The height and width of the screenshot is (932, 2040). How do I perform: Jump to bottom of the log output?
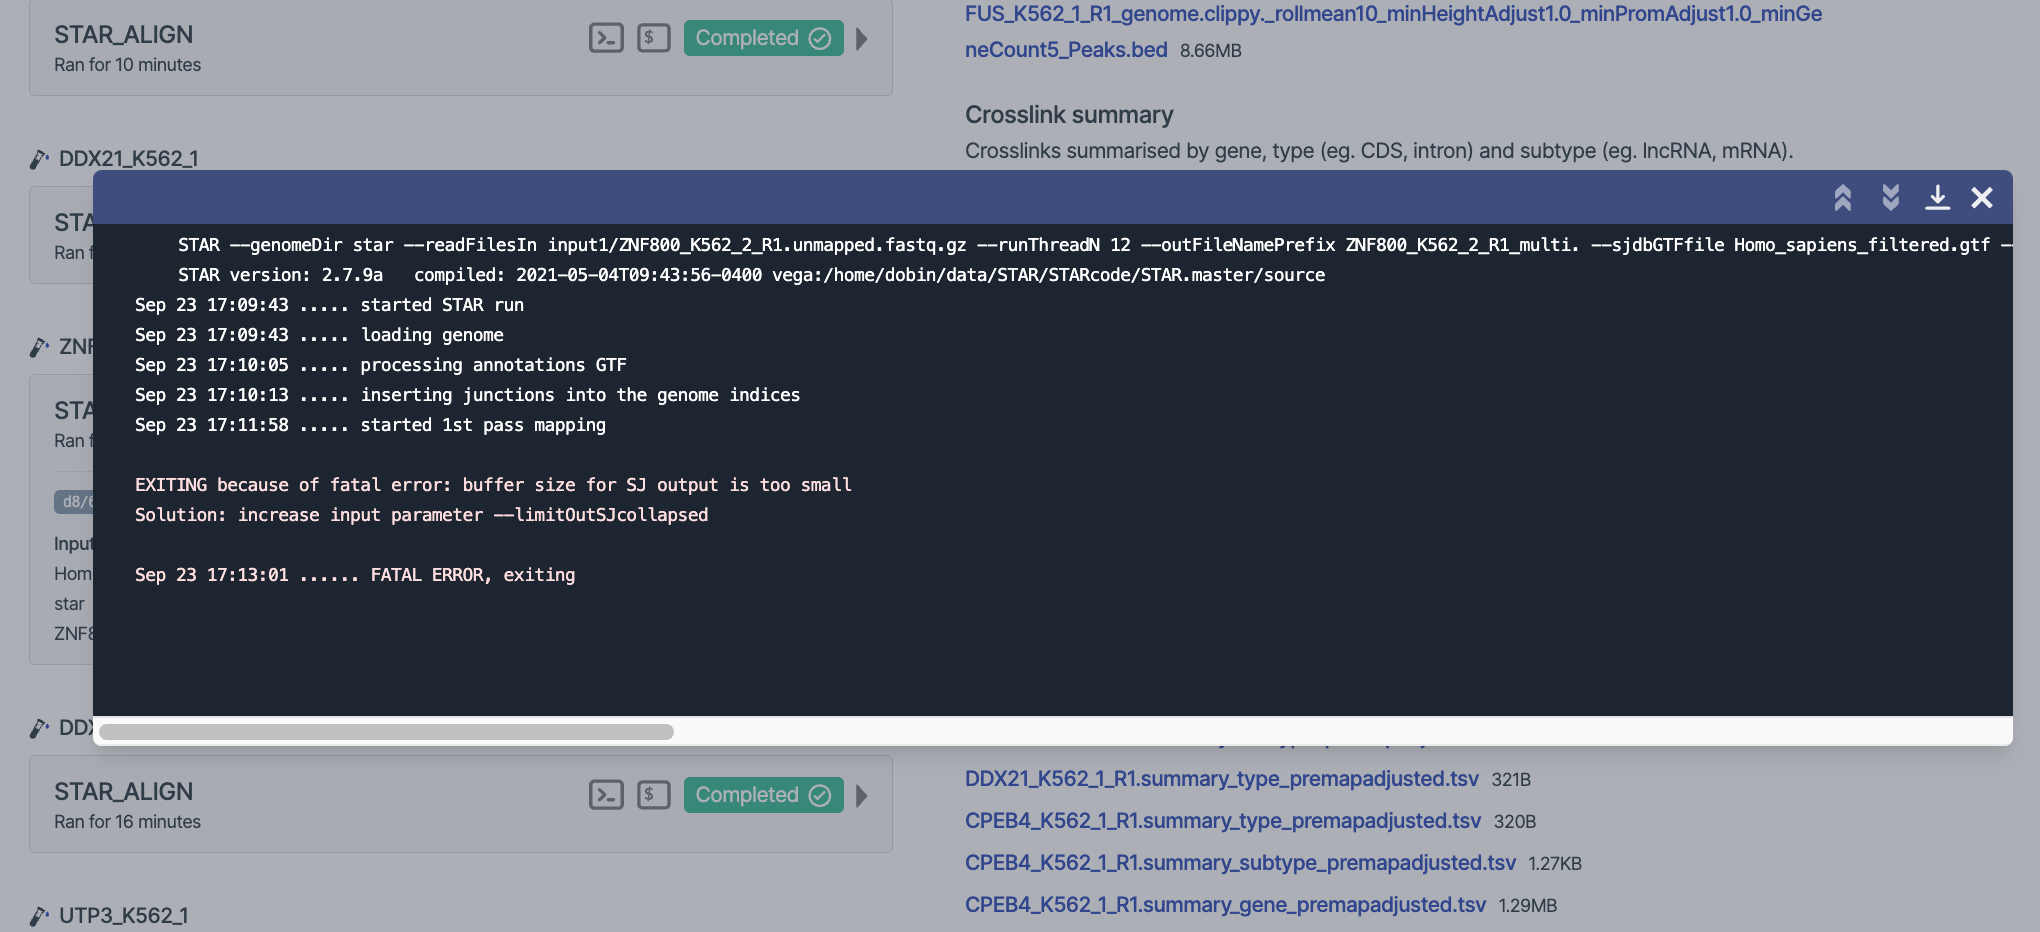(1890, 198)
